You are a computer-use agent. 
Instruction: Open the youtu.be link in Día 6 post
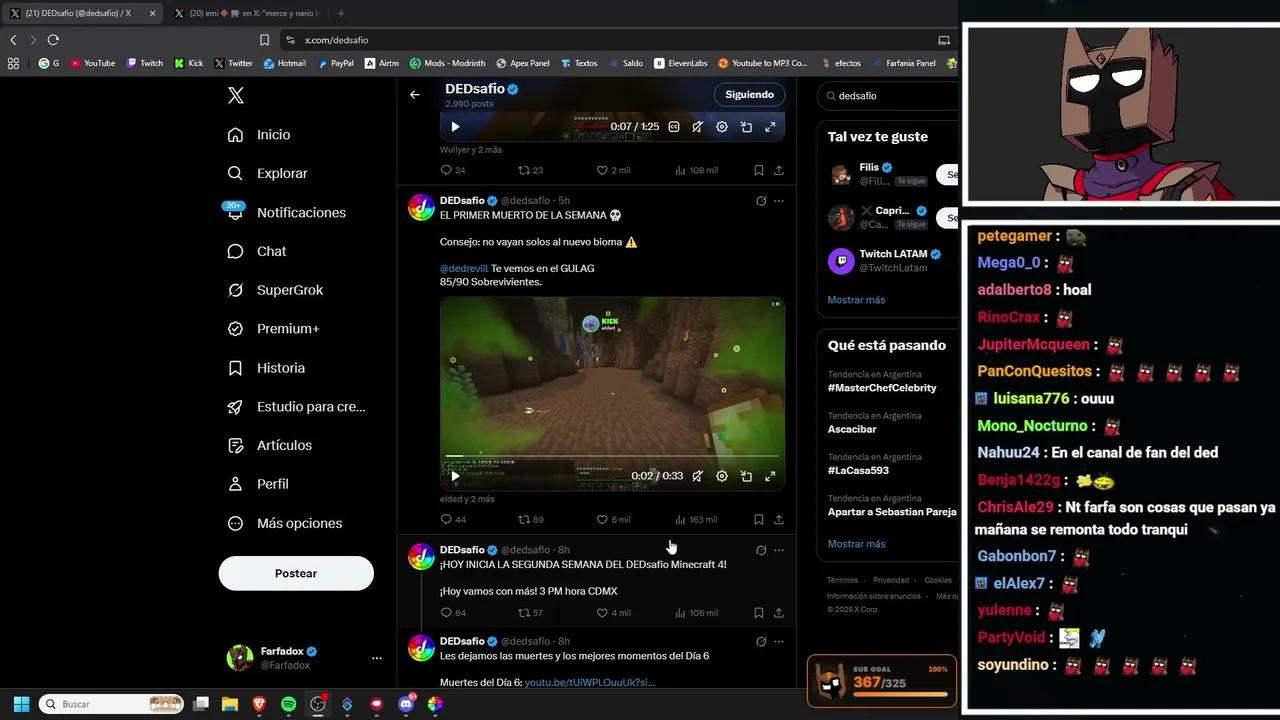pyautogui.click(x=590, y=682)
